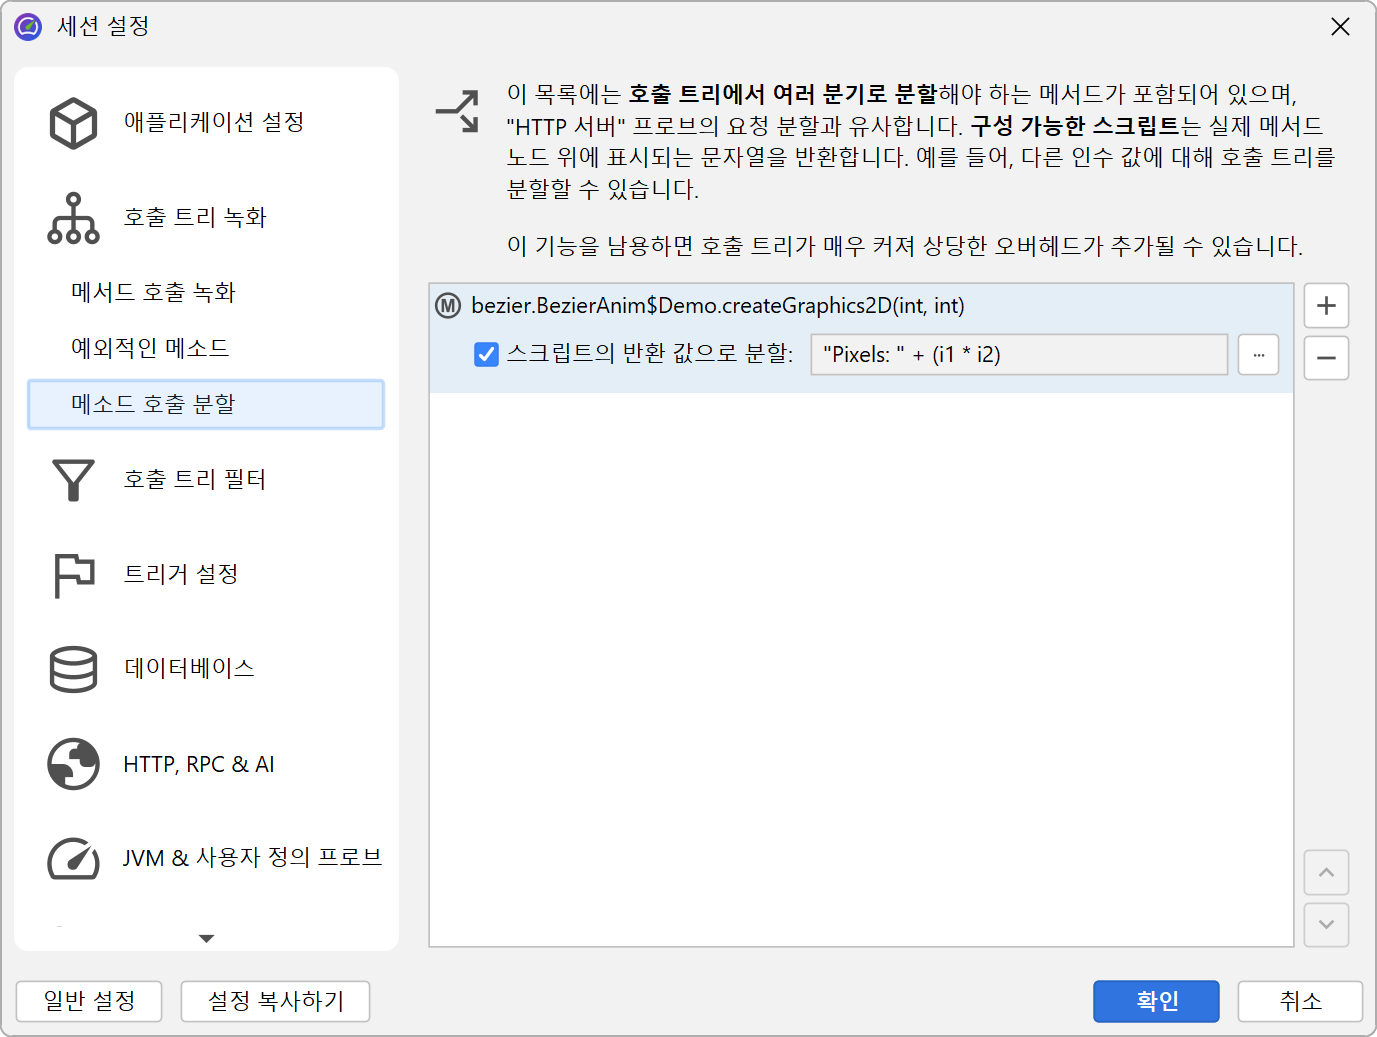Image resolution: width=1377 pixels, height=1037 pixels.
Task: Select 예외적인 메소드 in the sidebar
Action: 150,348
